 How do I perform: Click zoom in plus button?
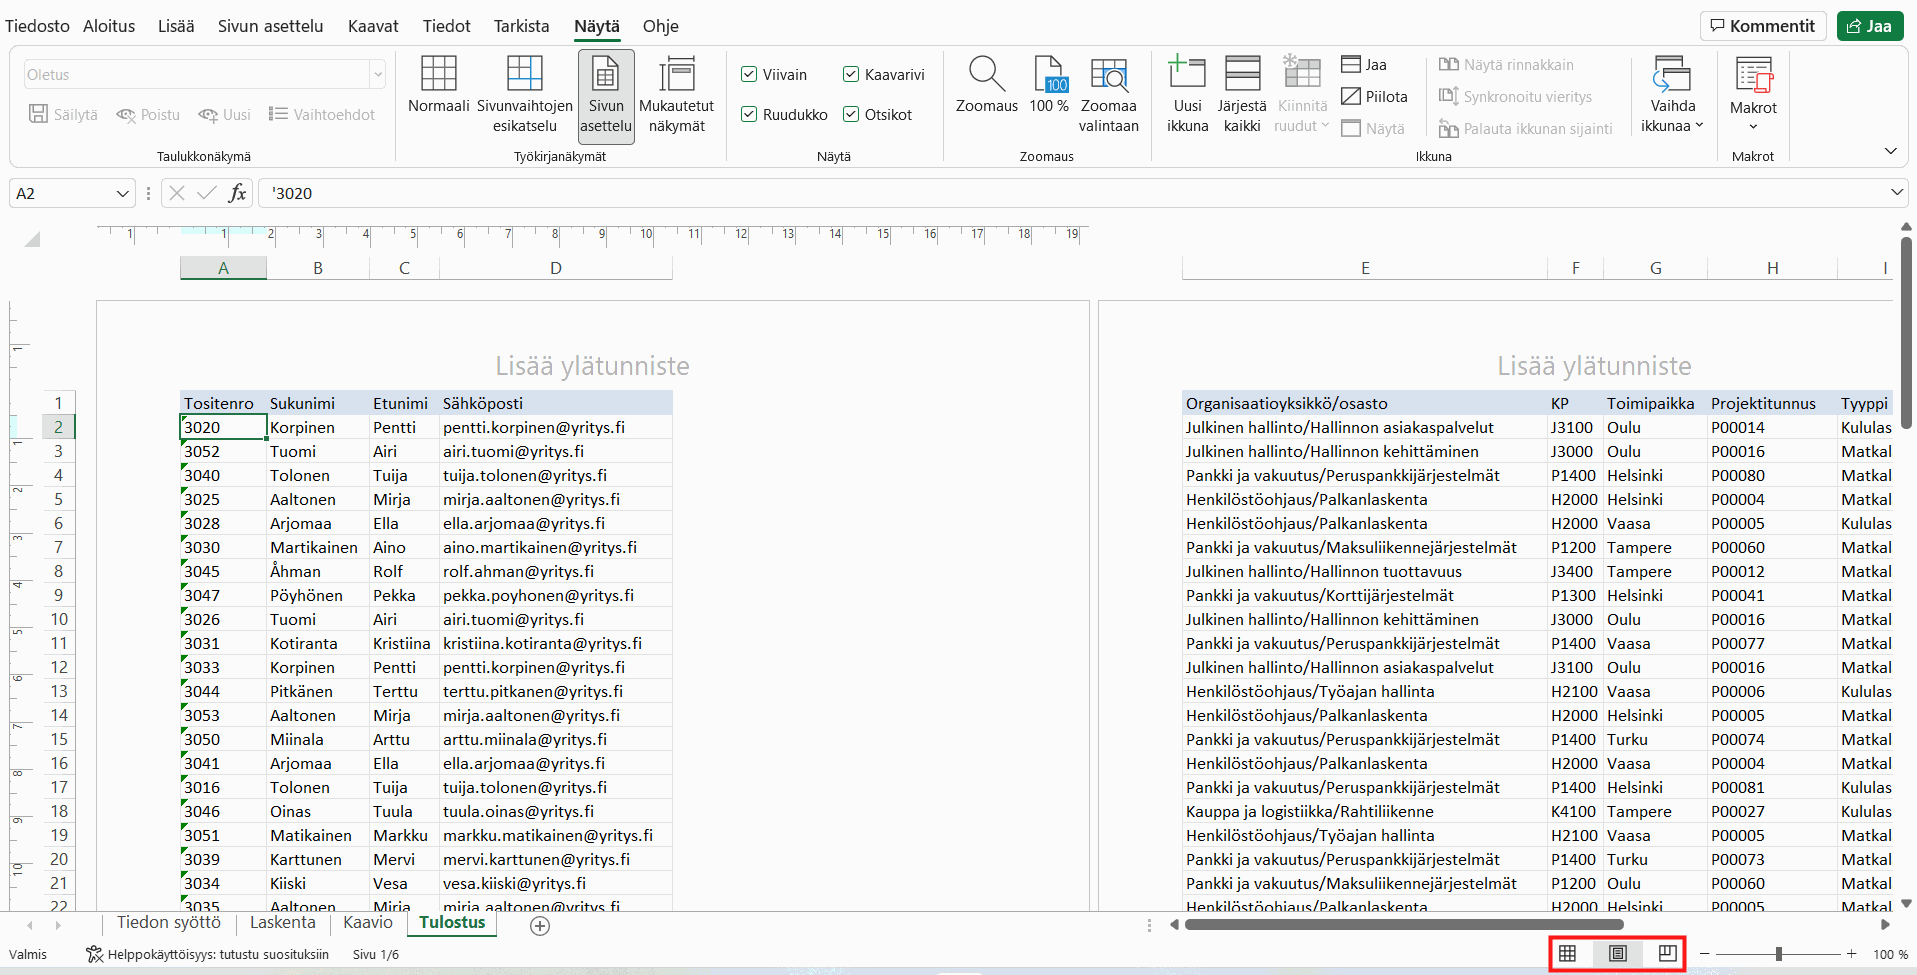tap(1852, 954)
